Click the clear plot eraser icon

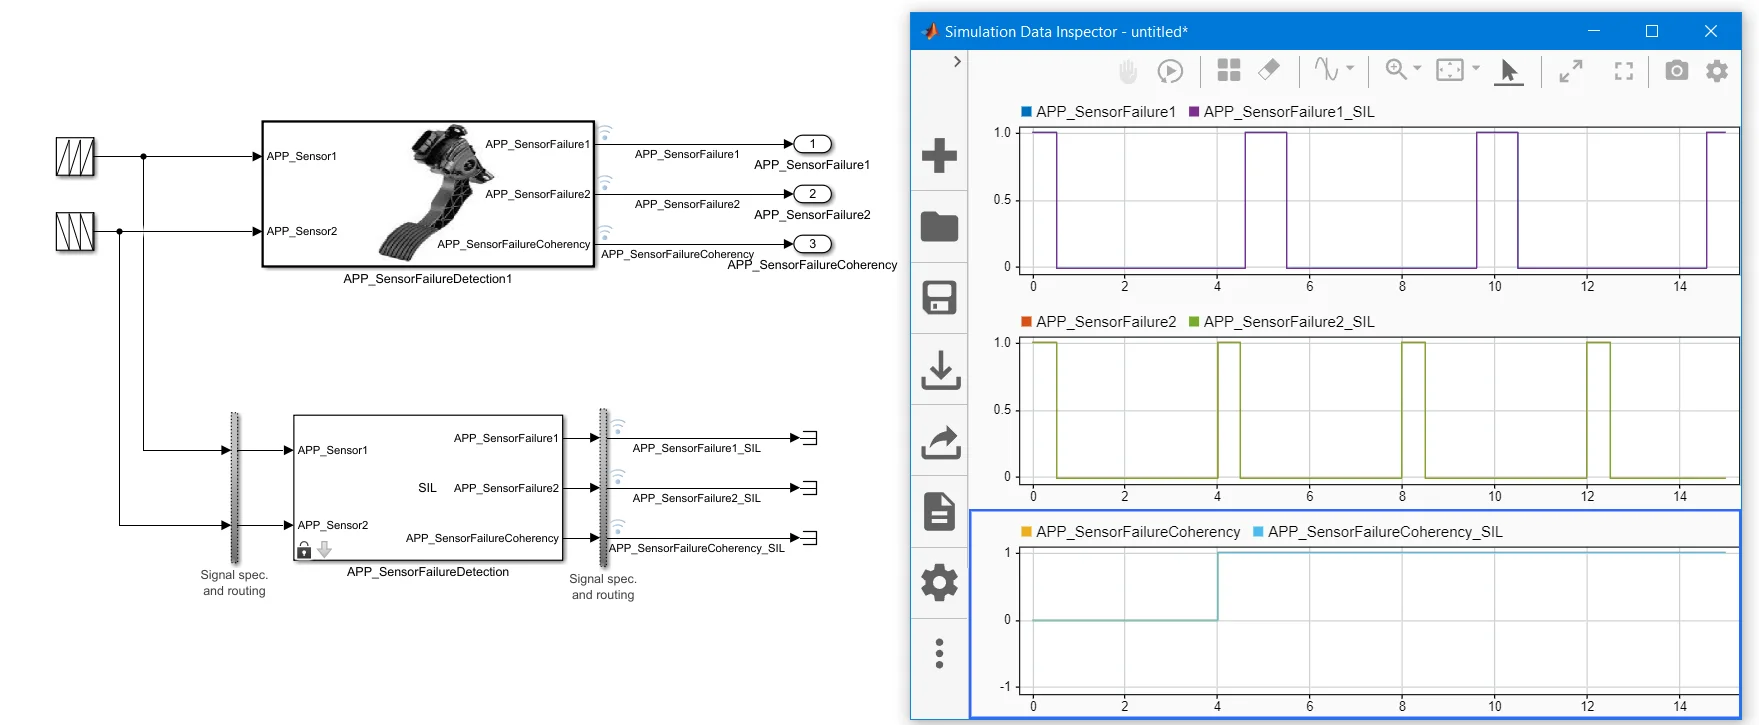point(1269,69)
